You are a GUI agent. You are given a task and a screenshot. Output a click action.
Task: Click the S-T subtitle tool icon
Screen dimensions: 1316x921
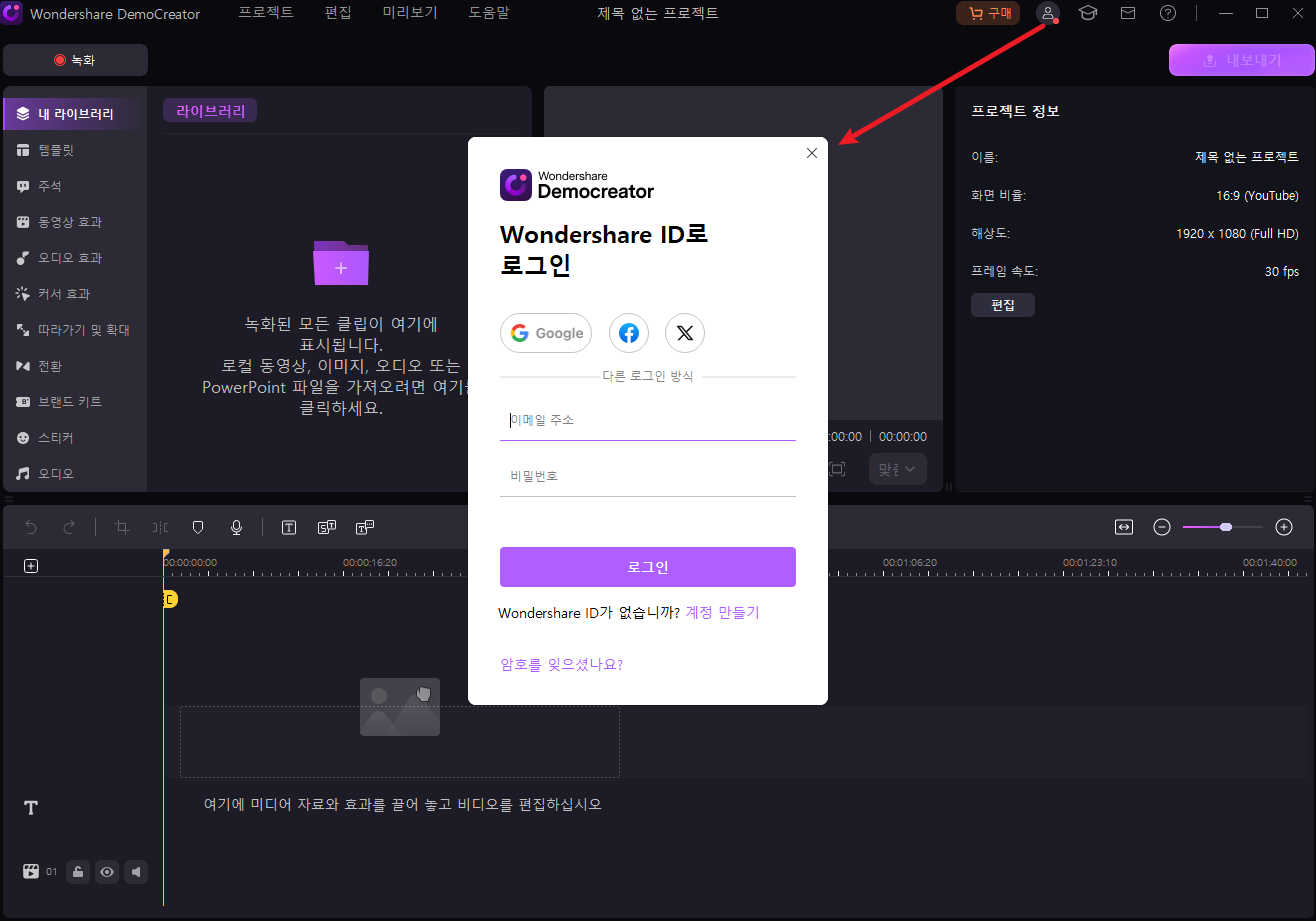(x=327, y=527)
